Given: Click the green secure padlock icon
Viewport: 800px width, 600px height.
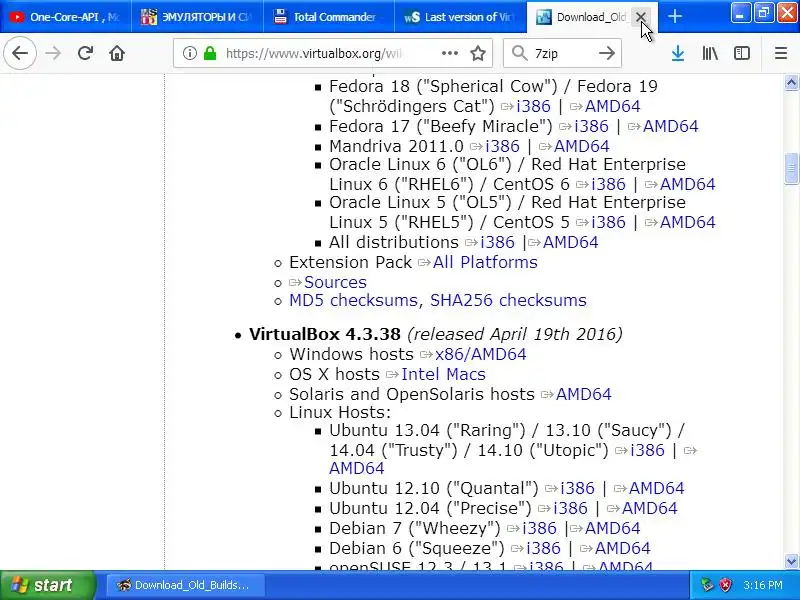Looking at the screenshot, I should [210, 53].
